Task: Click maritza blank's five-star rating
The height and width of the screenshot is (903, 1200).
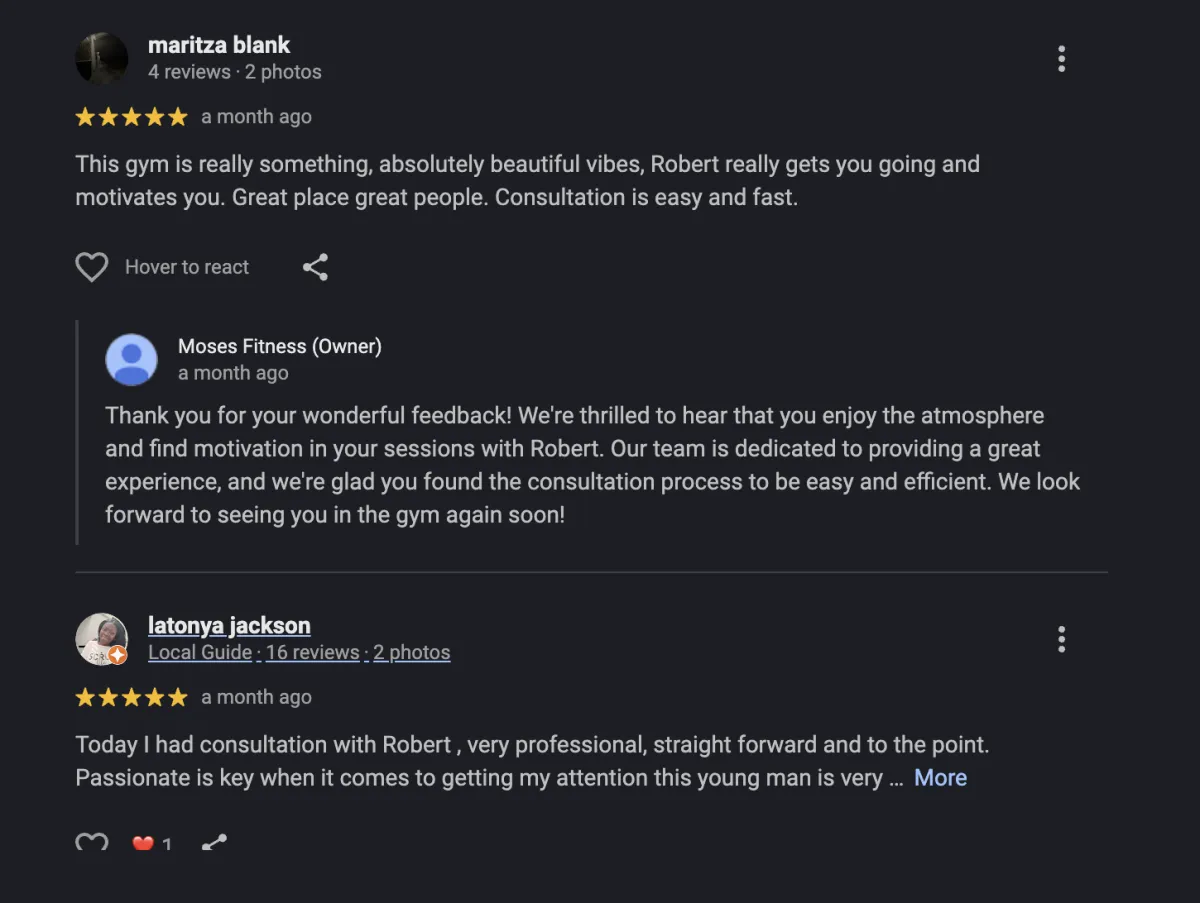Action: click(131, 117)
